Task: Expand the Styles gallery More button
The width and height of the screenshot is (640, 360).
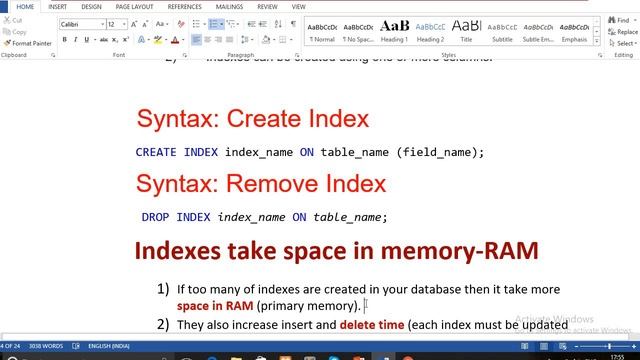Action: (596, 41)
